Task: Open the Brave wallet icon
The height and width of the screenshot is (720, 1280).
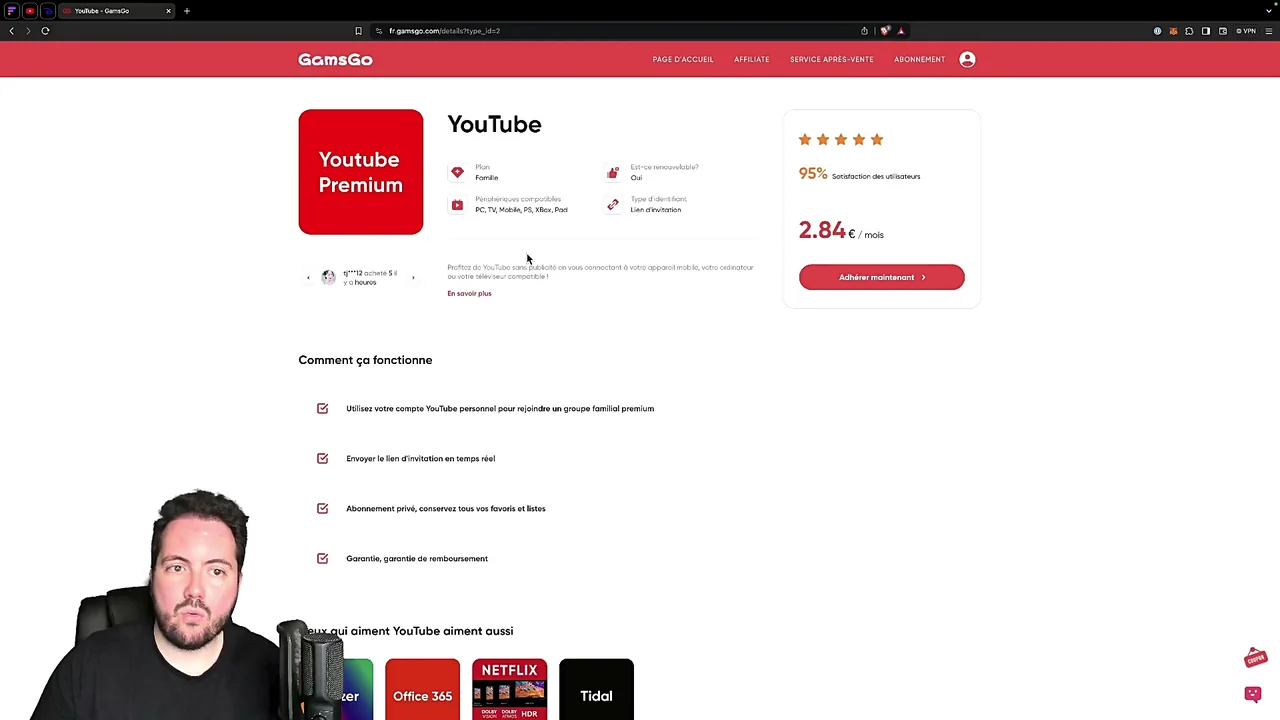Action: tap(1223, 31)
